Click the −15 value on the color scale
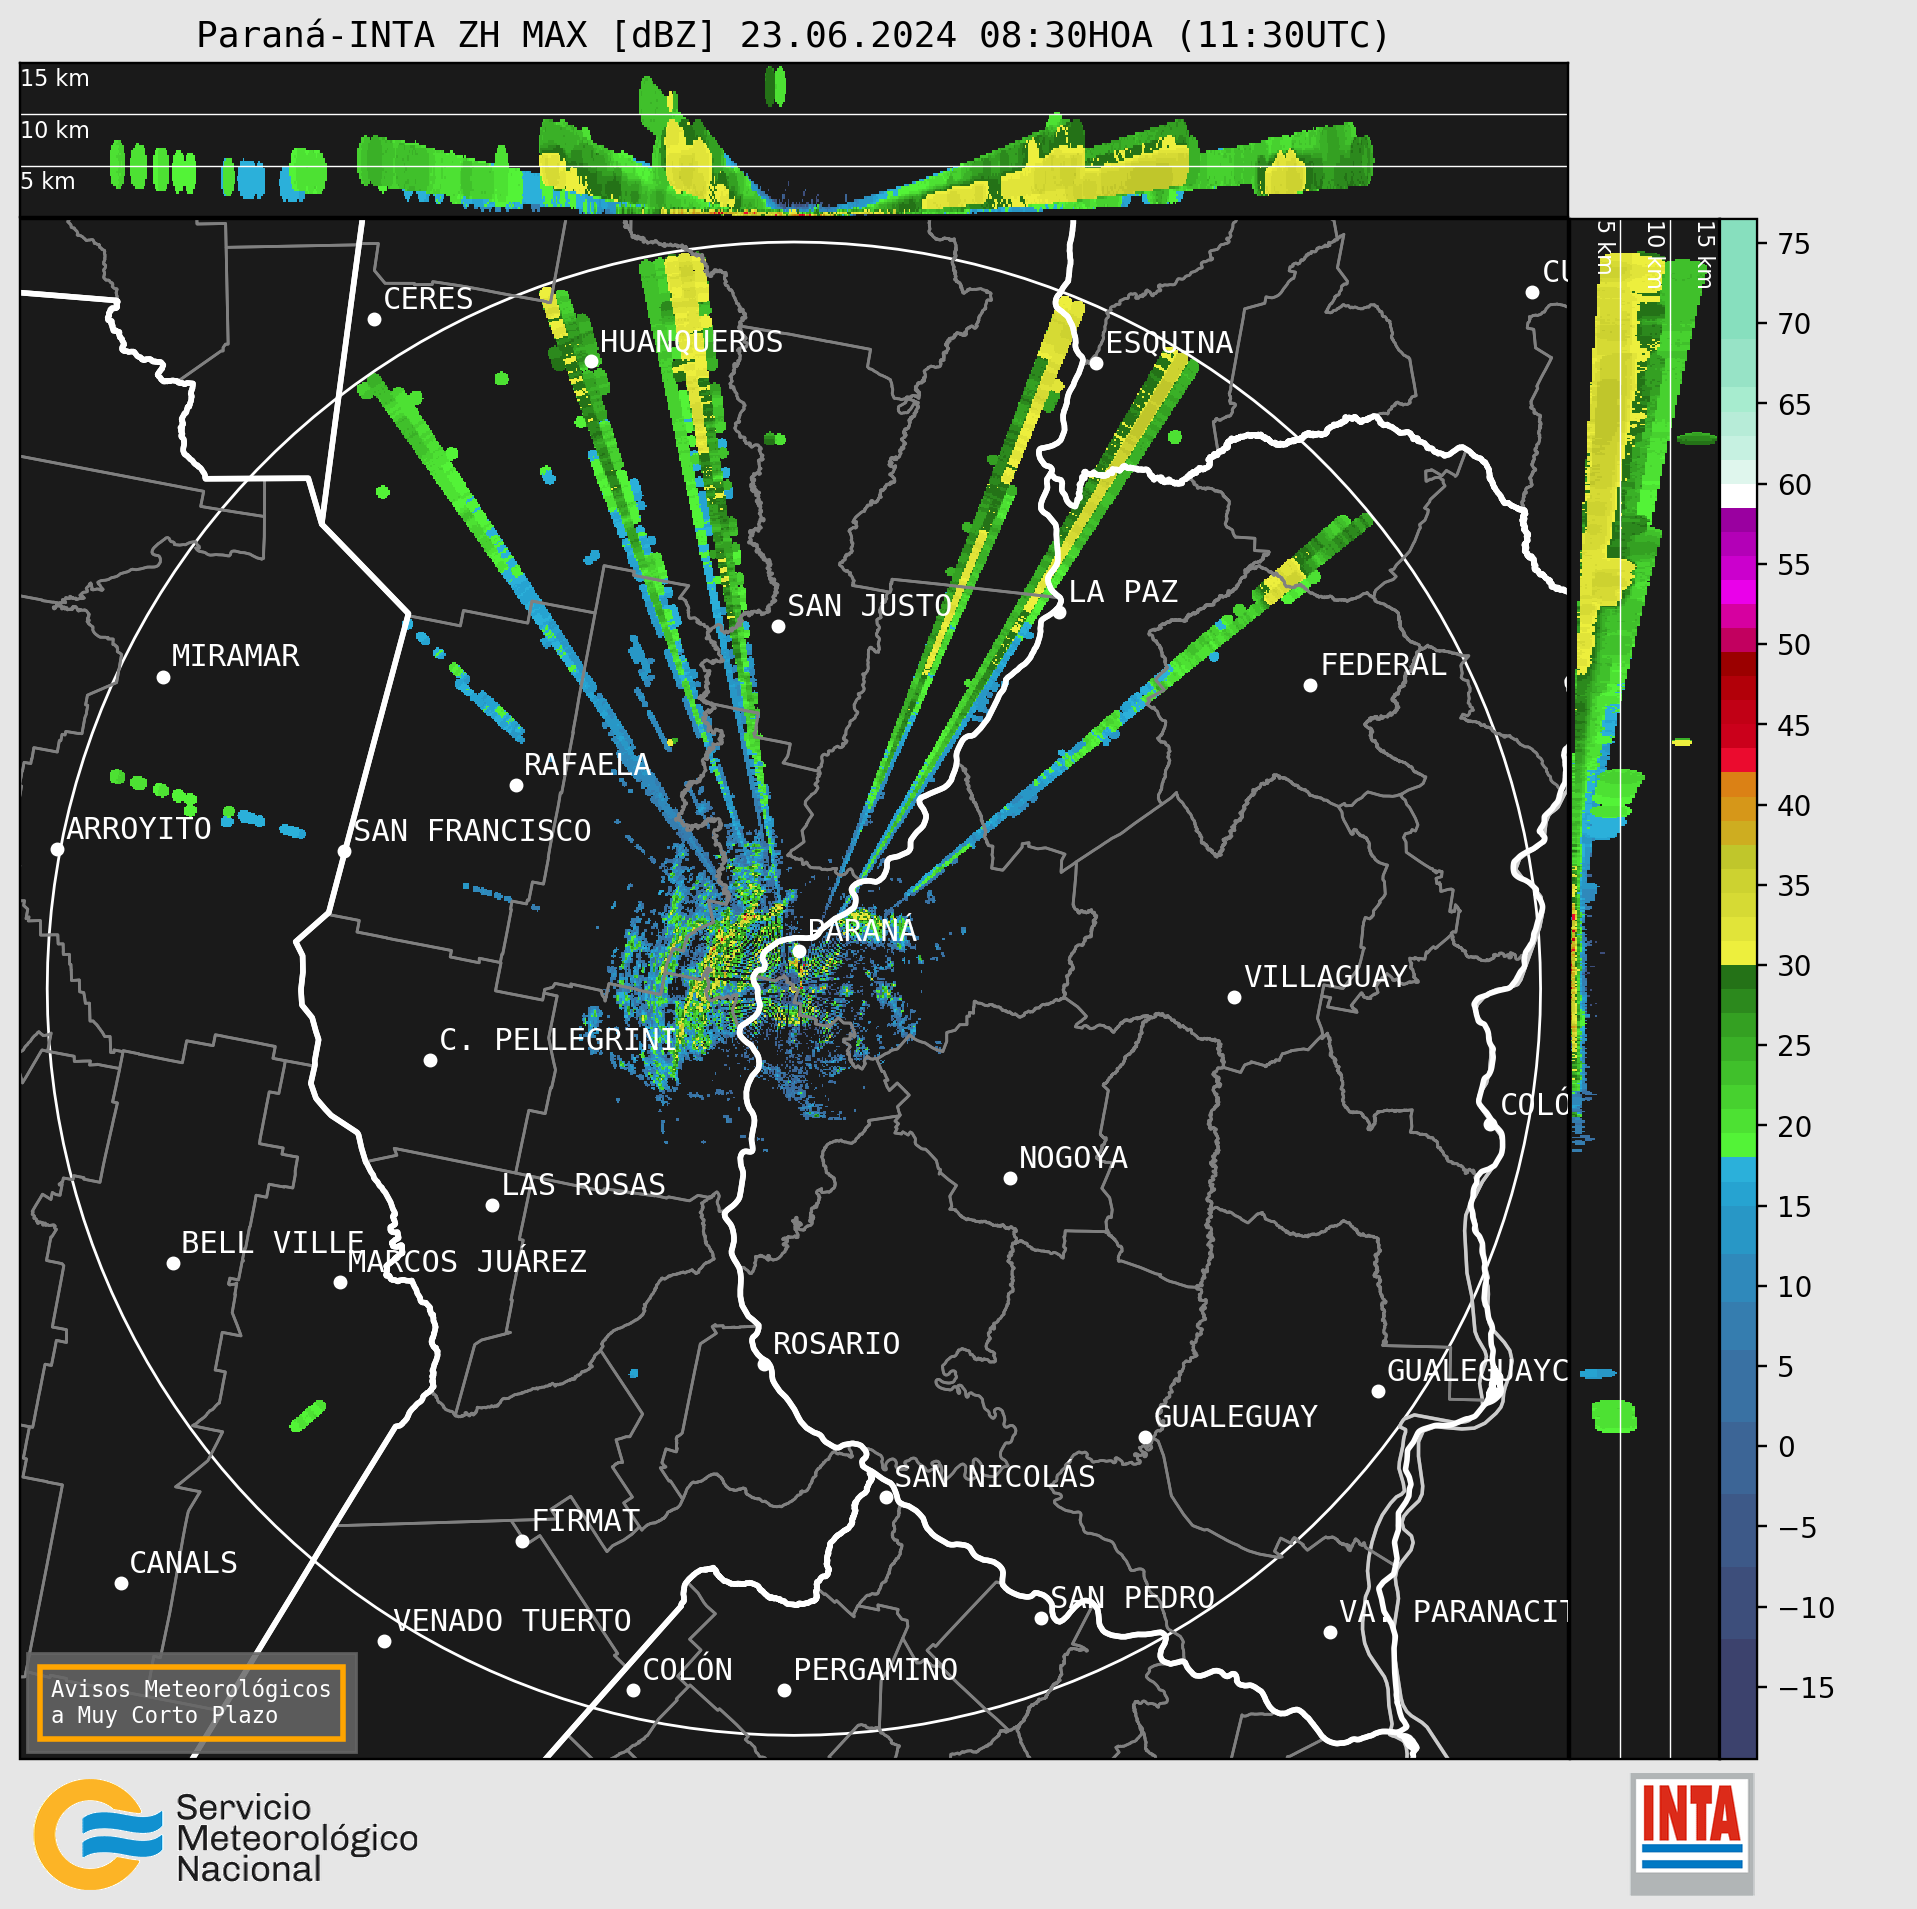Screen dimensions: 1917x1909 click(1806, 1688)
